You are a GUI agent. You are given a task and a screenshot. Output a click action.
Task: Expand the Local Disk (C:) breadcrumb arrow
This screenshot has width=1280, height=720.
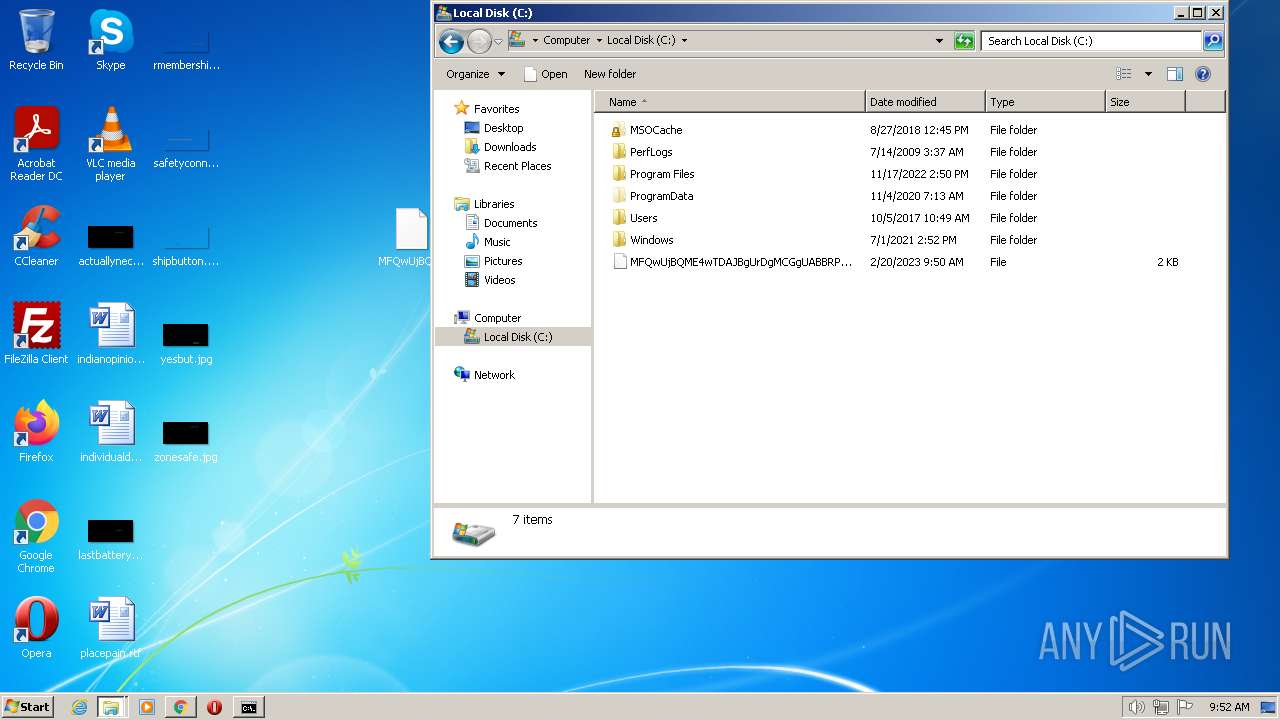(x=684, y=41)
